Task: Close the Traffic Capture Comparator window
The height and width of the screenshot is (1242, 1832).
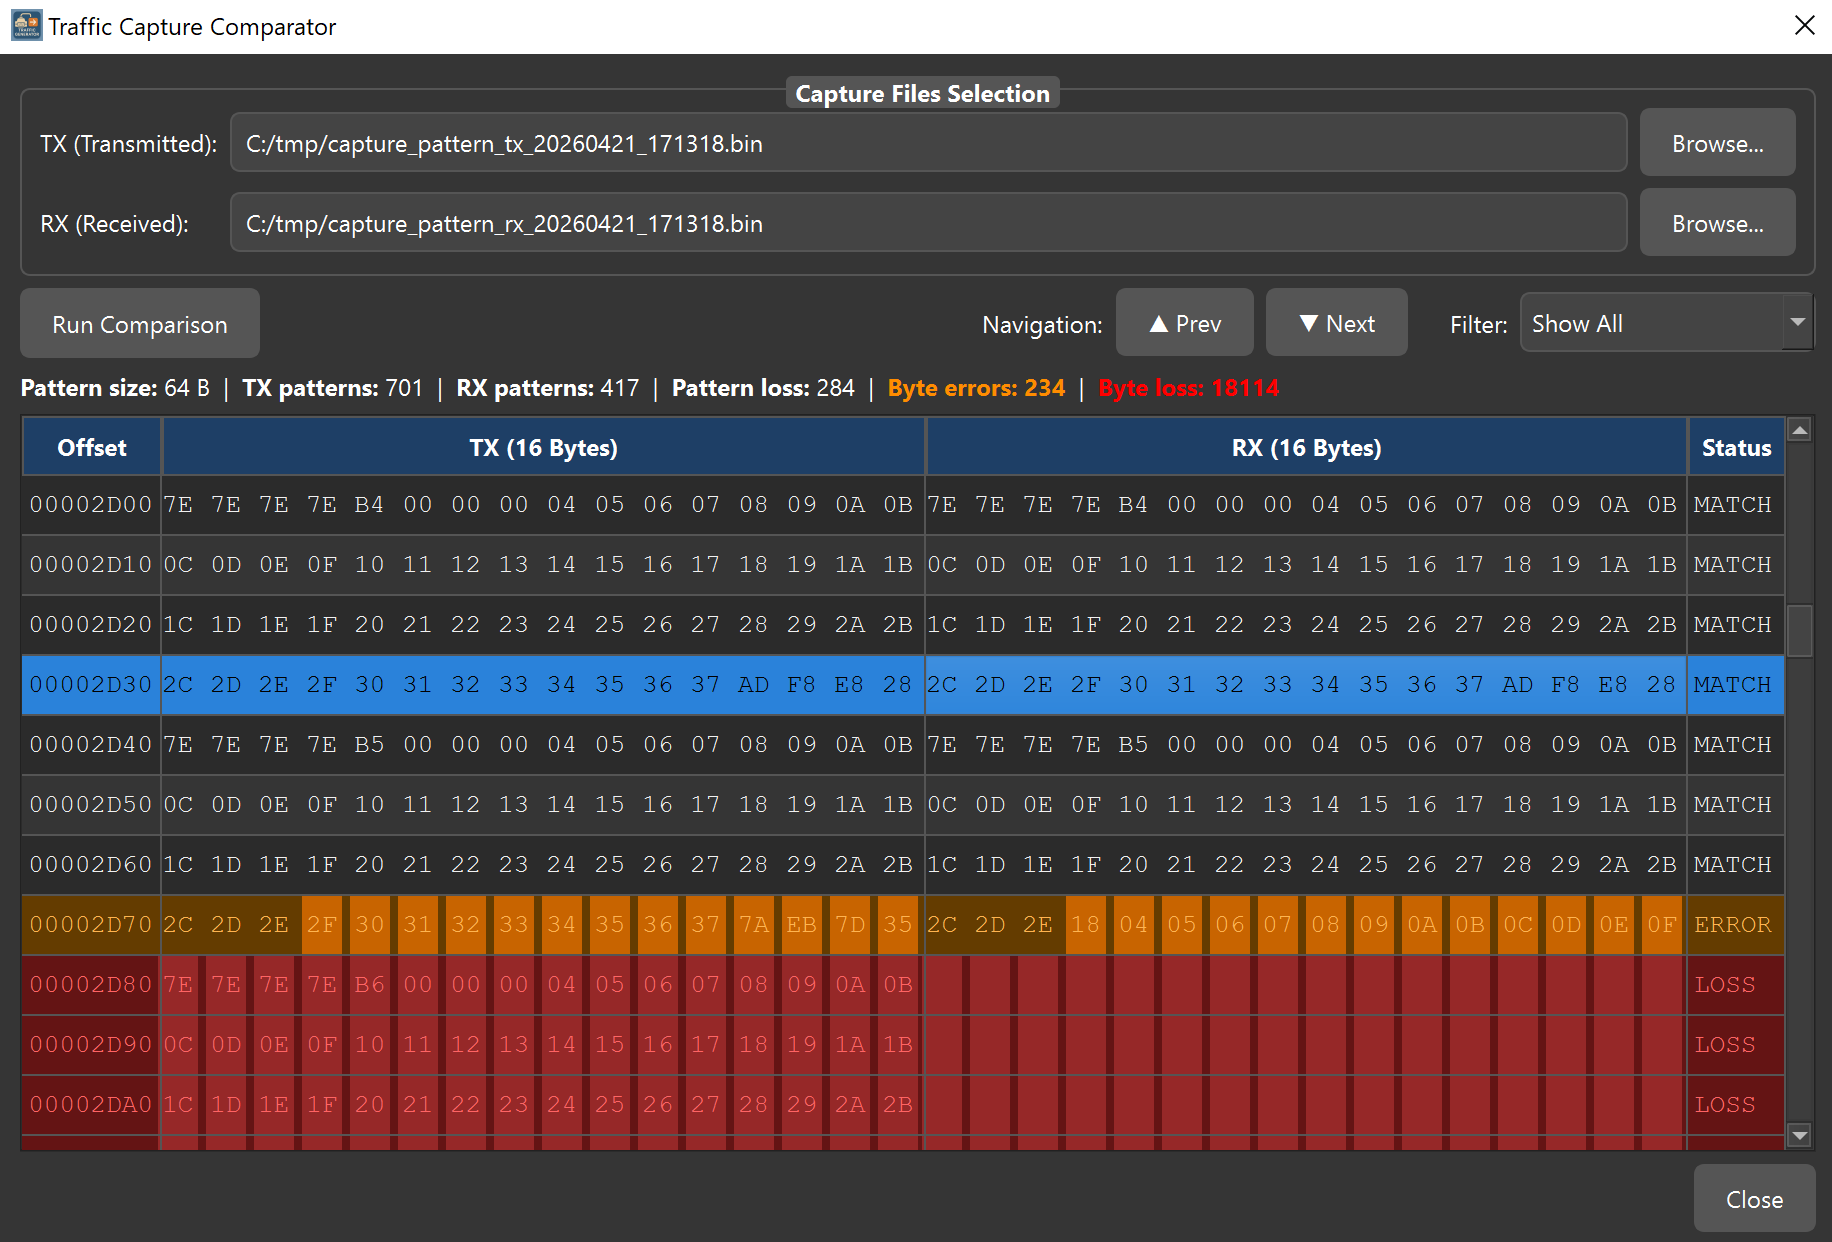Action: [1804, 25]
